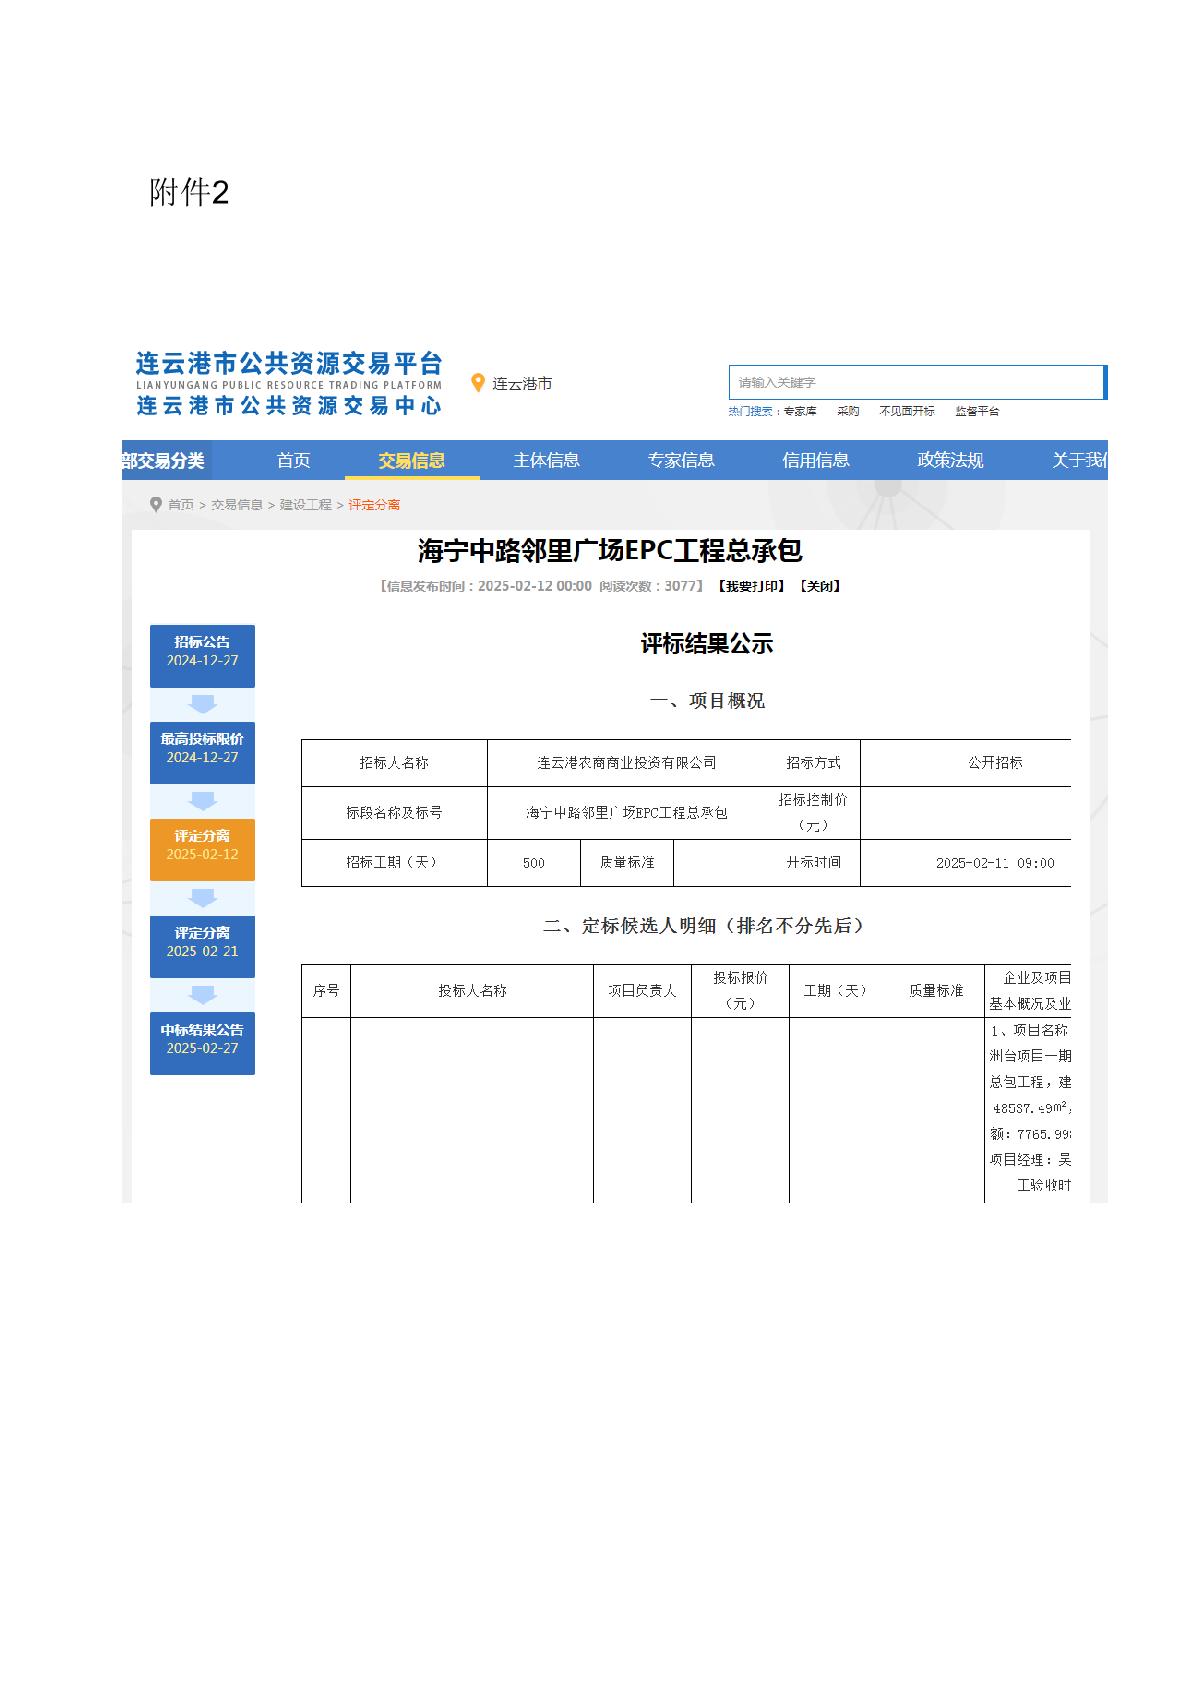1199x1696 pixels.
Task: Click the orange location pin icon
Action: pyautogui.click(x=478, y=383)
